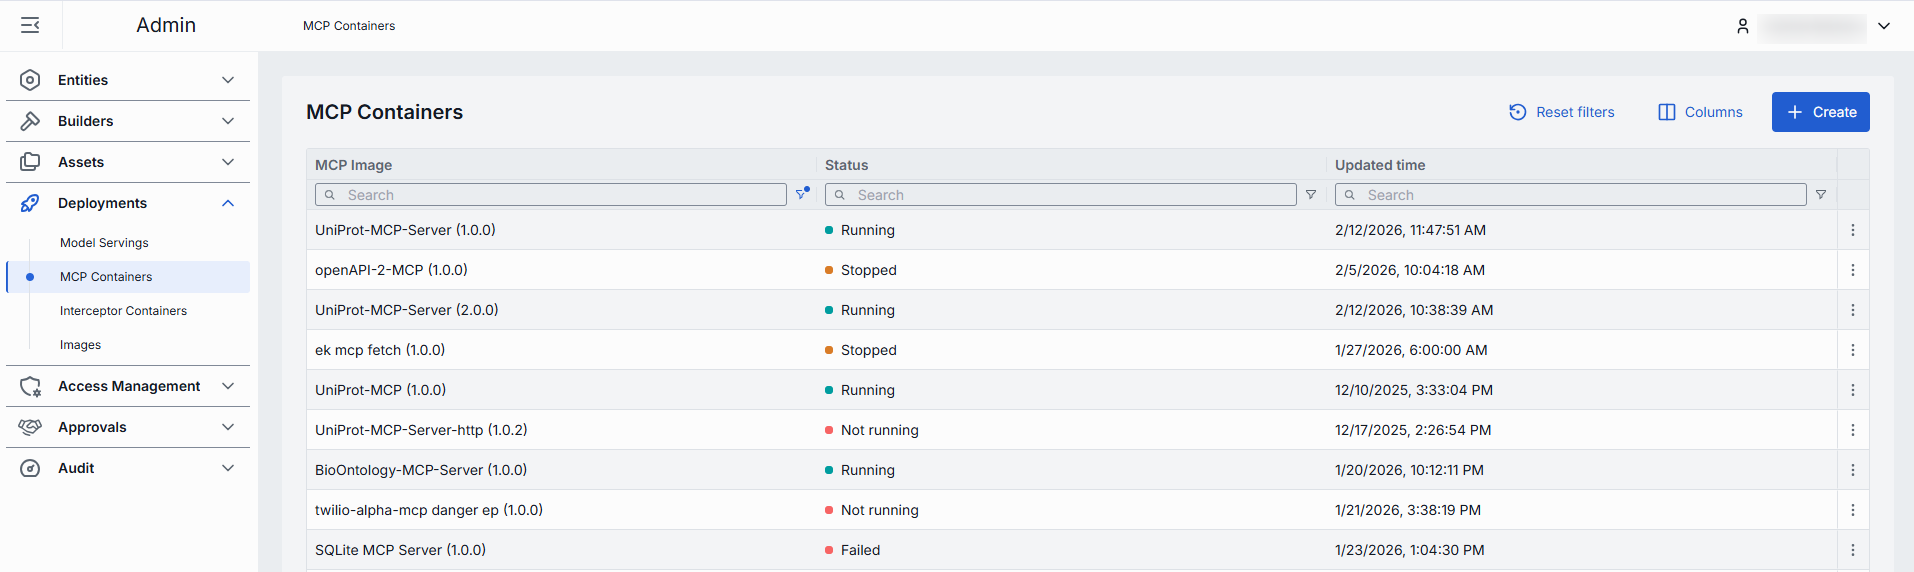Open the Updated time filter icon
Image resolution: width=1914 pixels, height=572 pixels.
(1820, 195)
